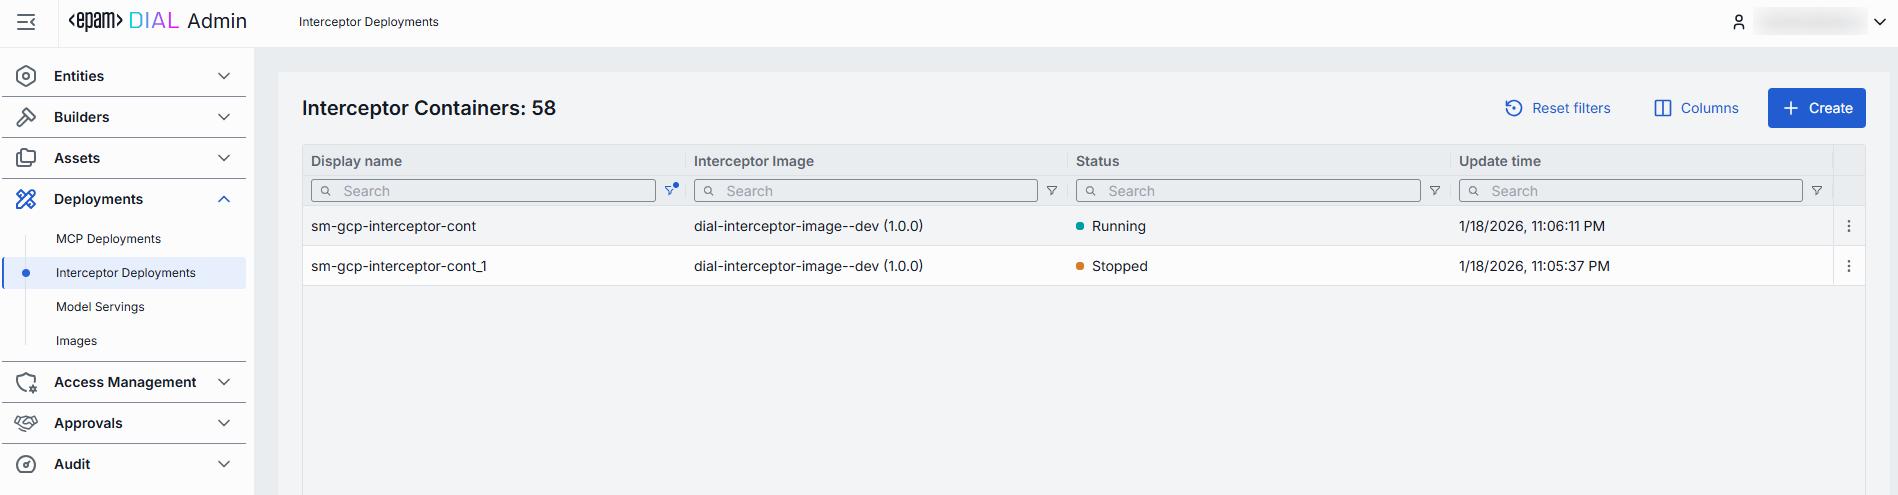Open the Interceptor Image column filter icon
The image size is (1898, 495).
point(1052,191)
